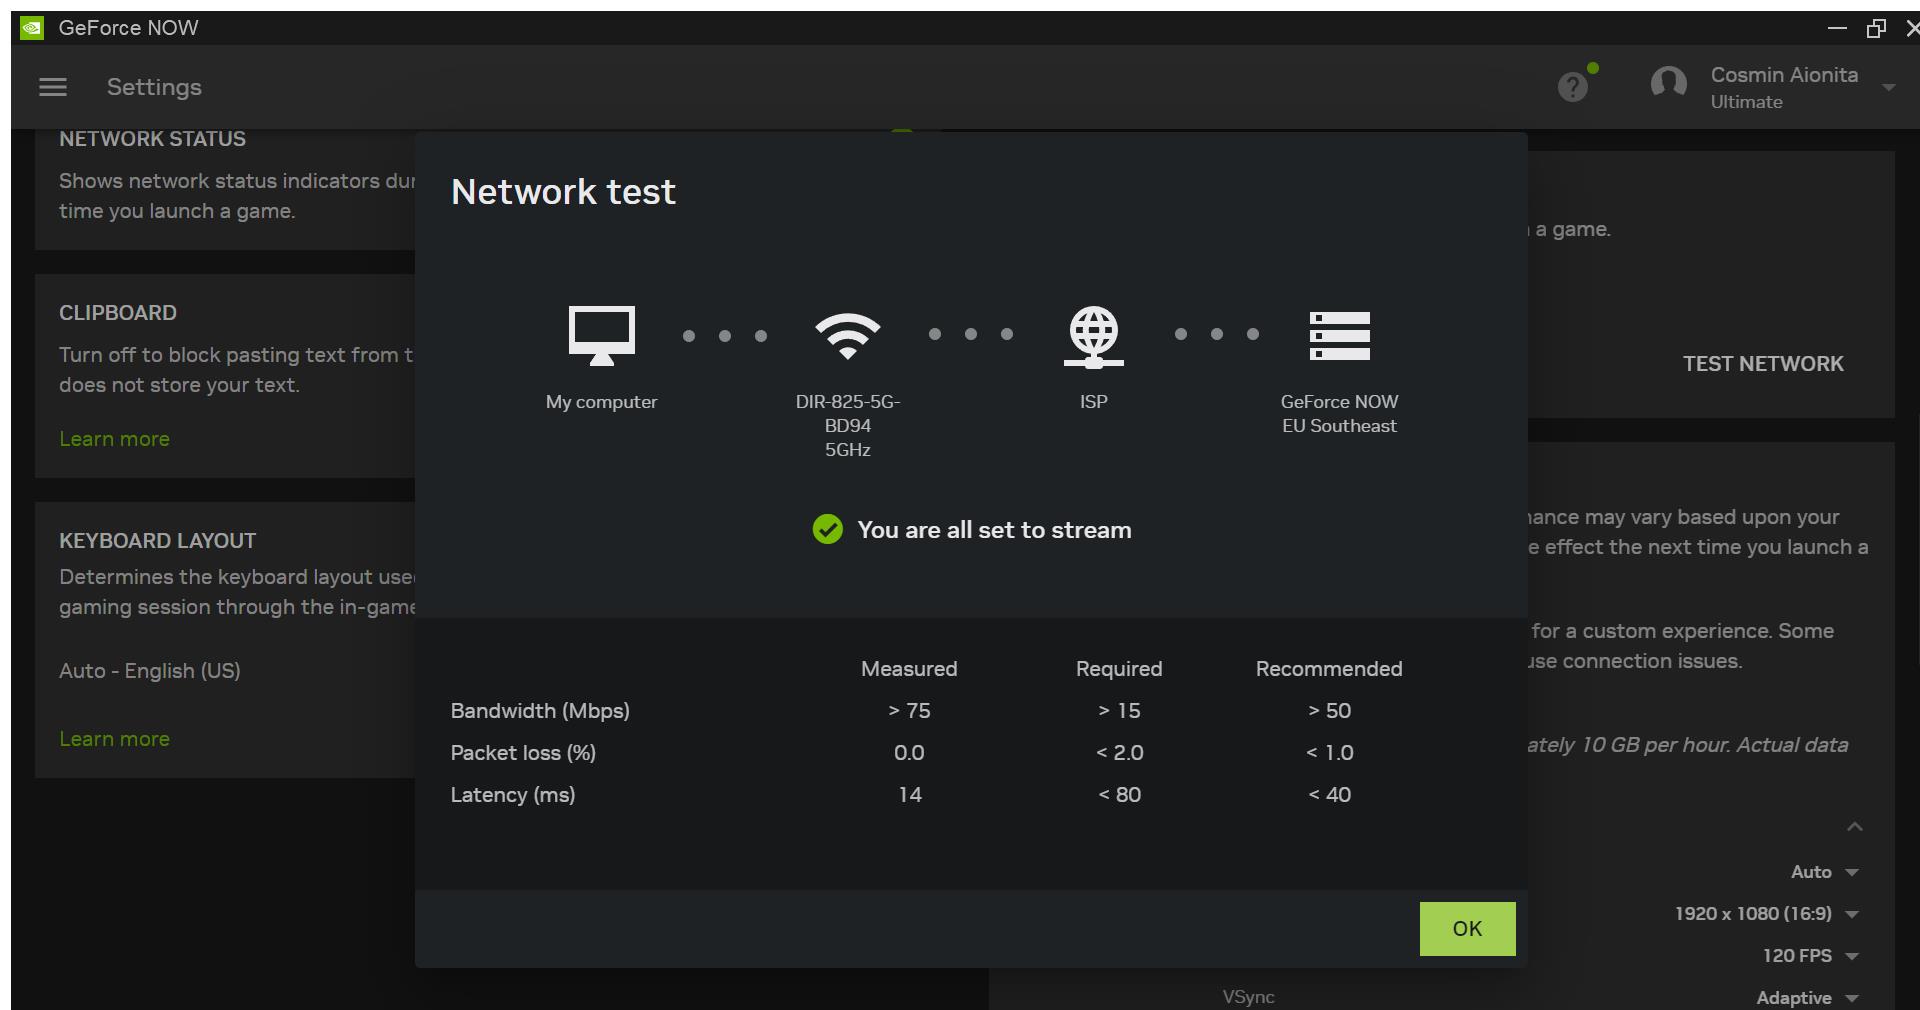Open the hamburger navigation menu
Screen dimensions: 1920x1010
pyautogui.click(x=53, y=87)
